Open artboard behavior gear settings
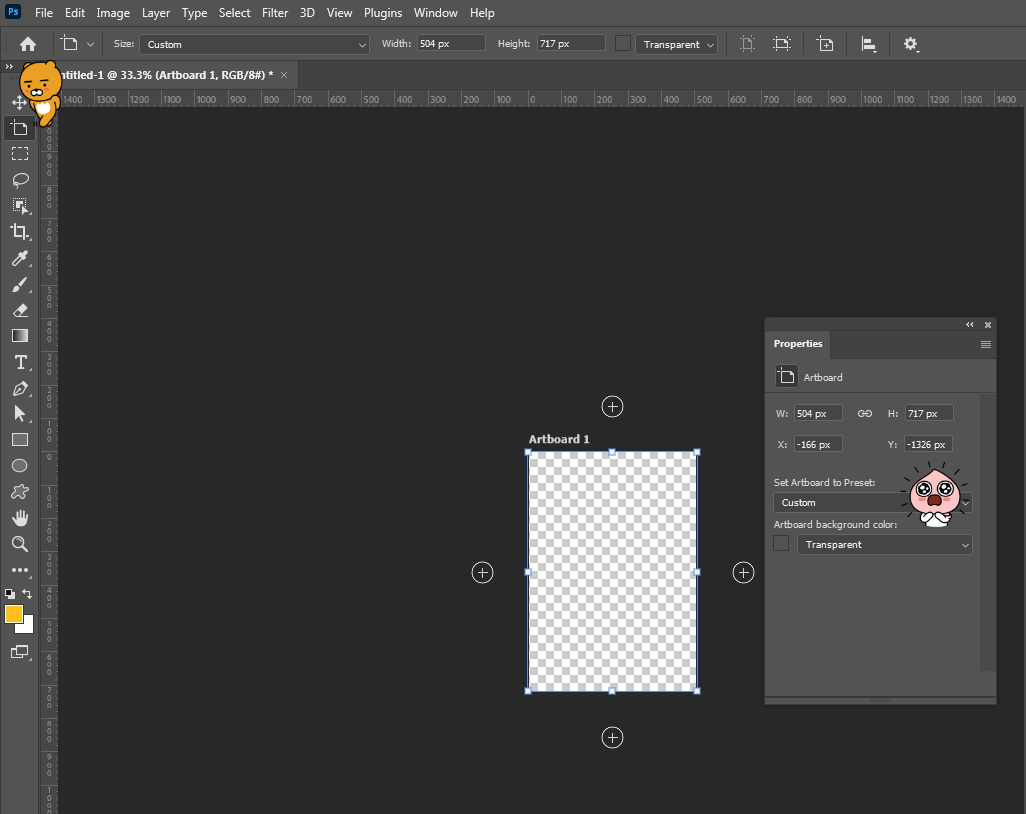This screenshot has height=814, width=1026. pos(910,44)
